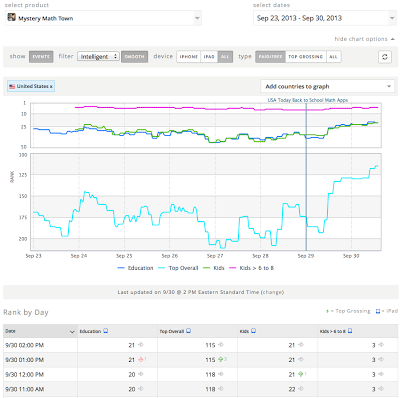Click the Mystery Math Town app icon
Viewport: 400px width, 398px height.
point(12,18)
